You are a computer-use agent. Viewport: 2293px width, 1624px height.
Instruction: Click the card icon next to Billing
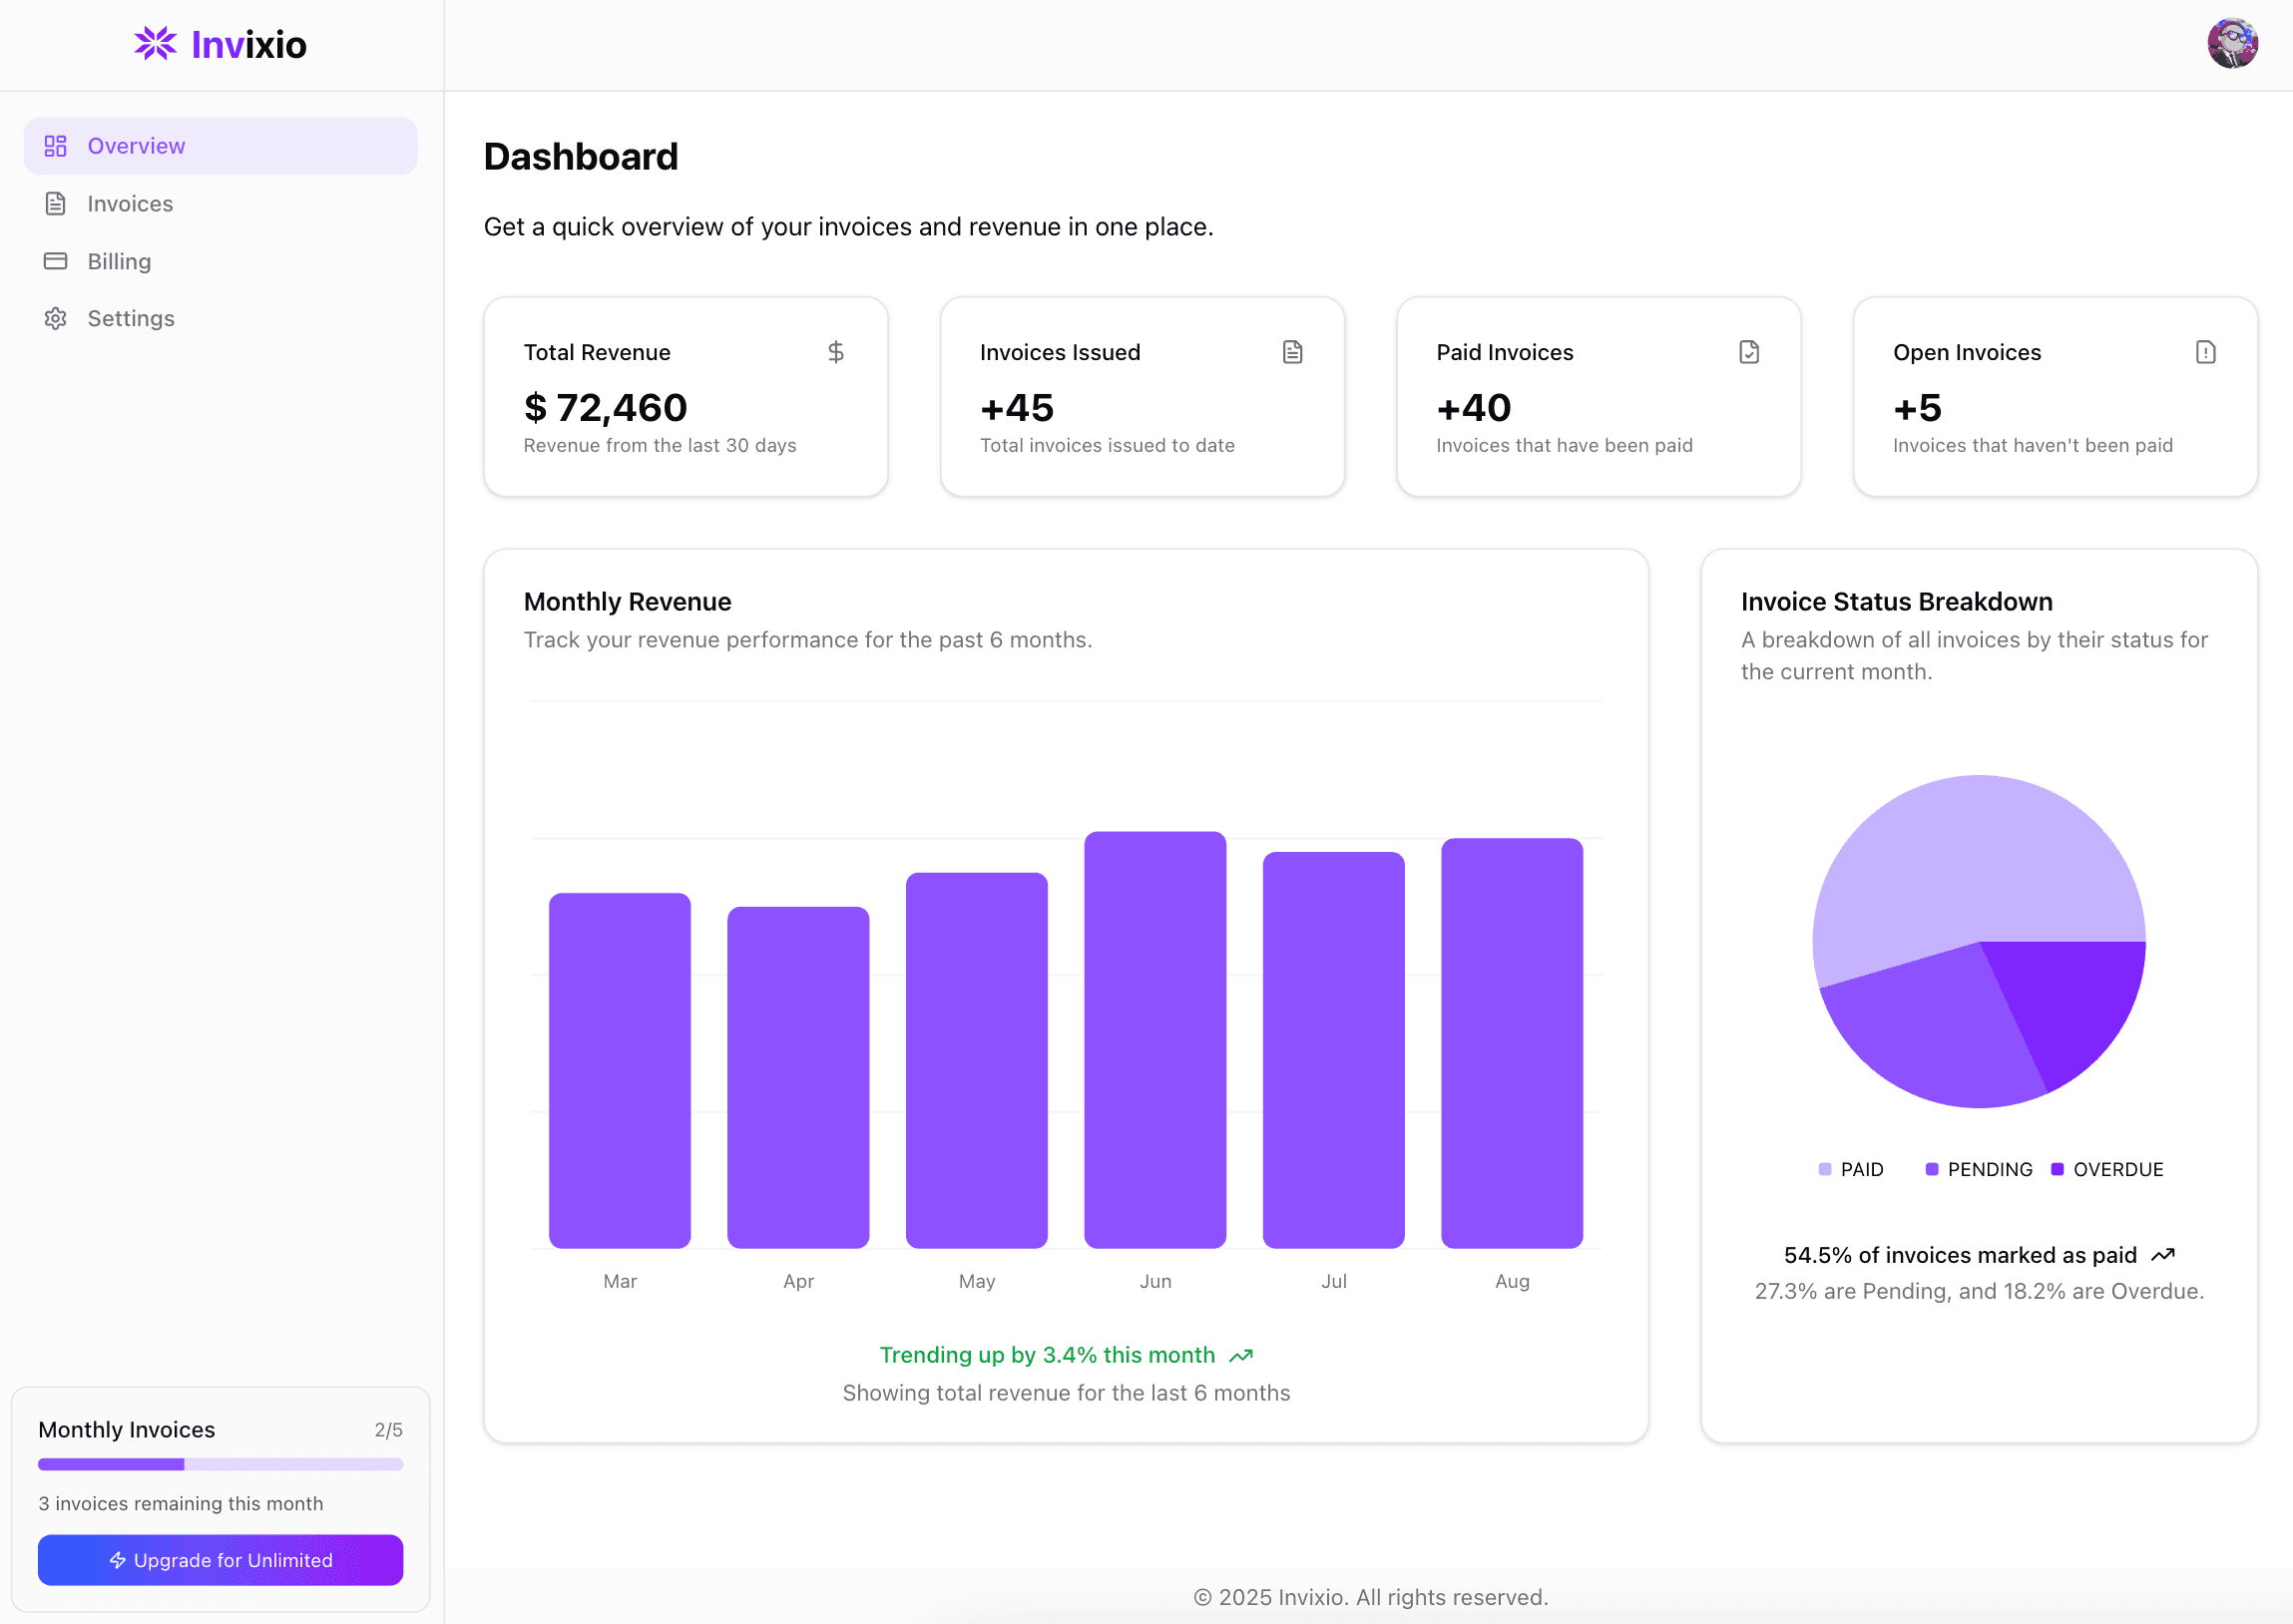point(55,261)
